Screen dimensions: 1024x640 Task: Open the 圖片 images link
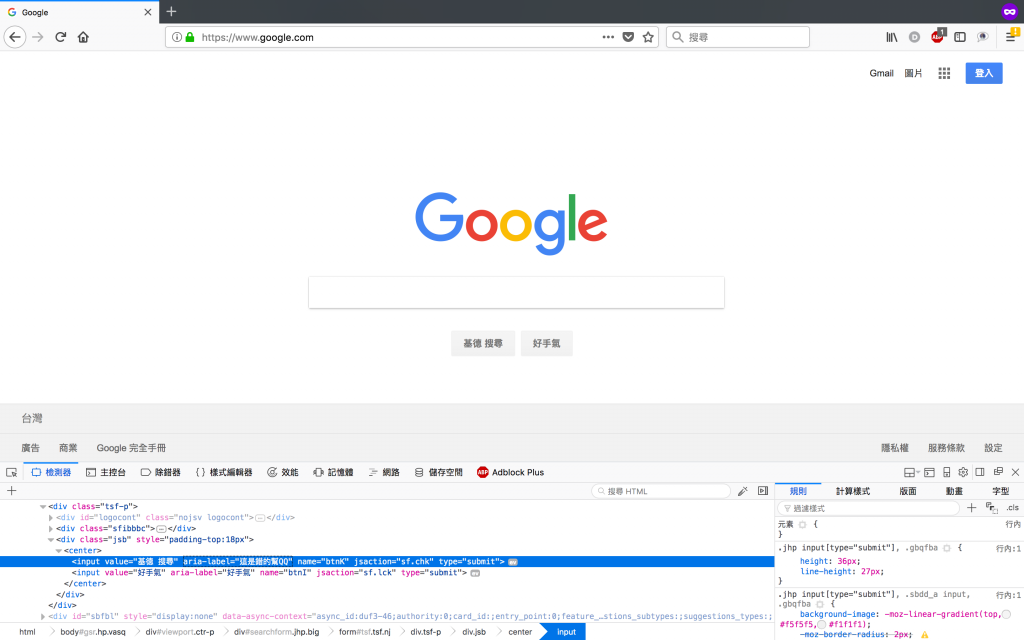[913, 73]
